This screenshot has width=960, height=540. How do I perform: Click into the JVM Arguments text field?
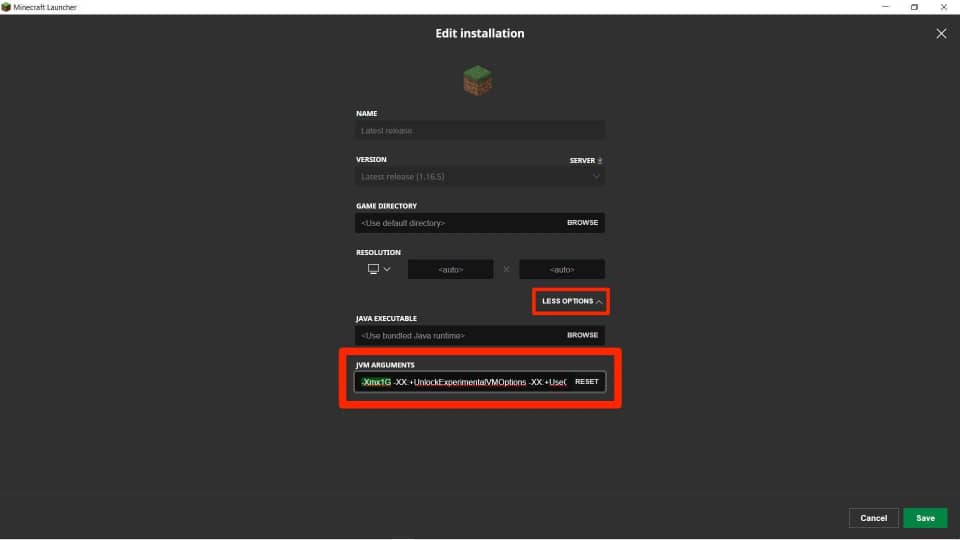pyautogui.click(x=463, y=382)
